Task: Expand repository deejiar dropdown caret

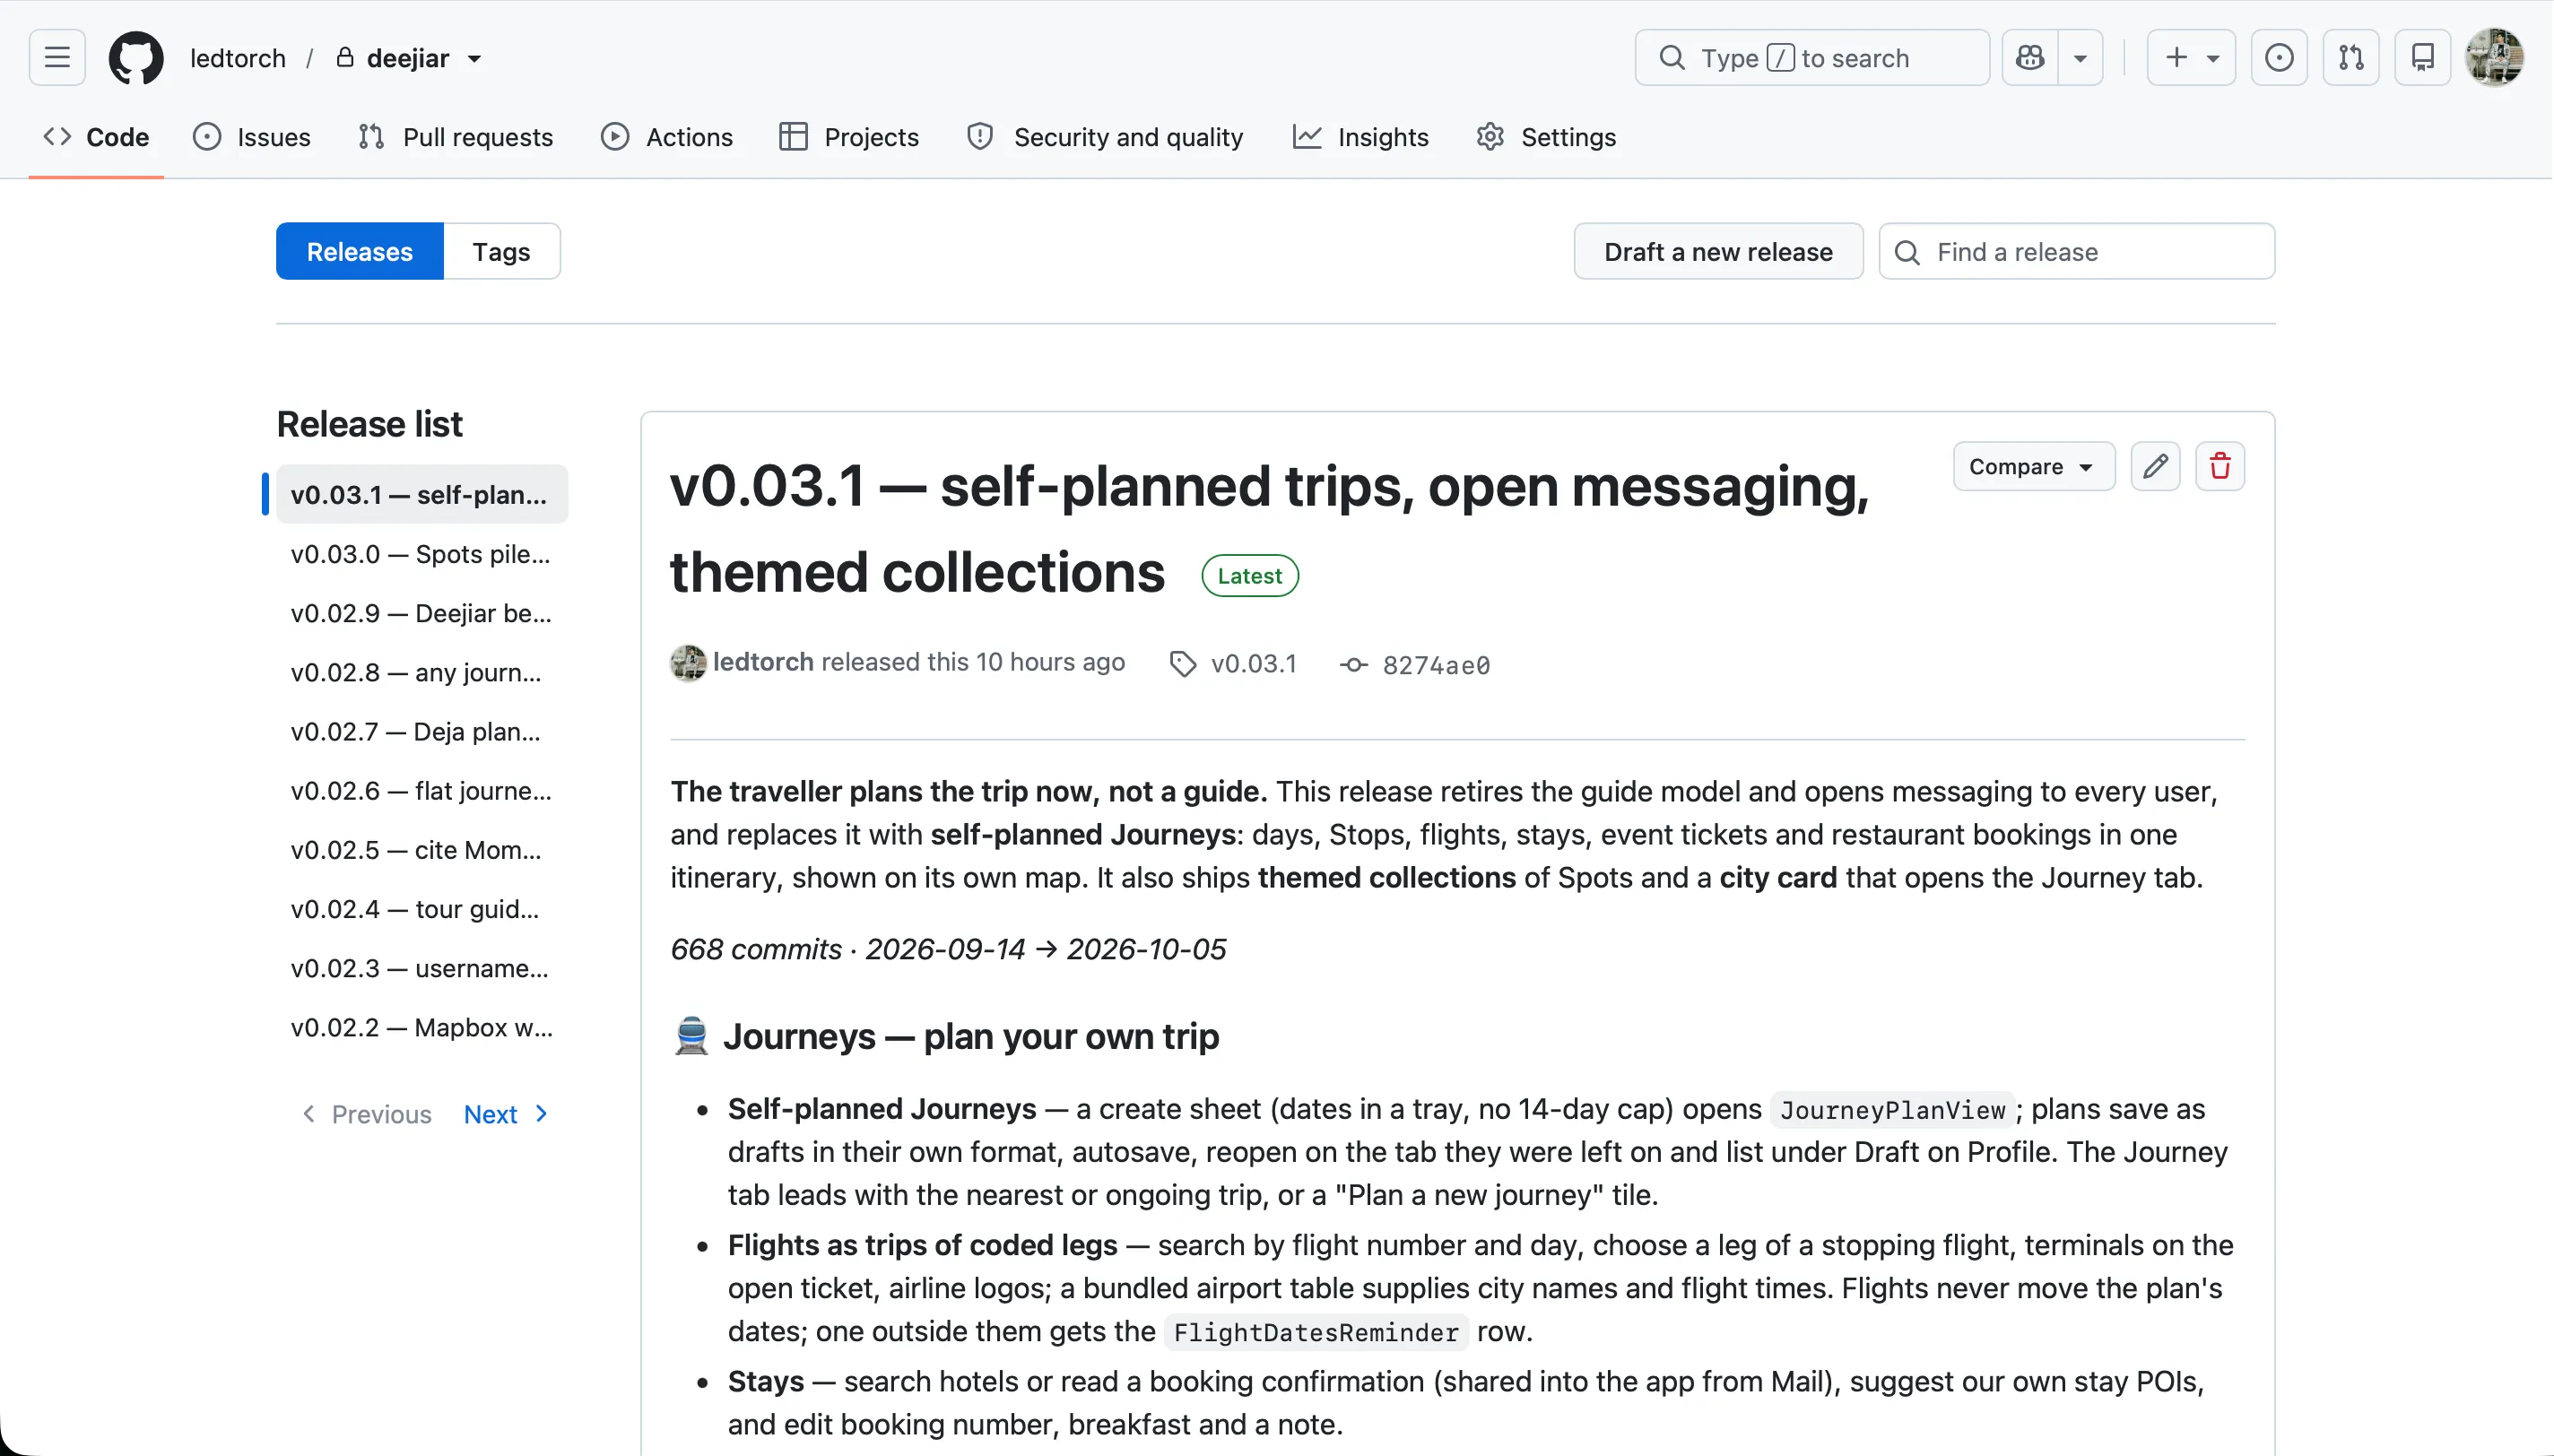Action: point(475,58)
